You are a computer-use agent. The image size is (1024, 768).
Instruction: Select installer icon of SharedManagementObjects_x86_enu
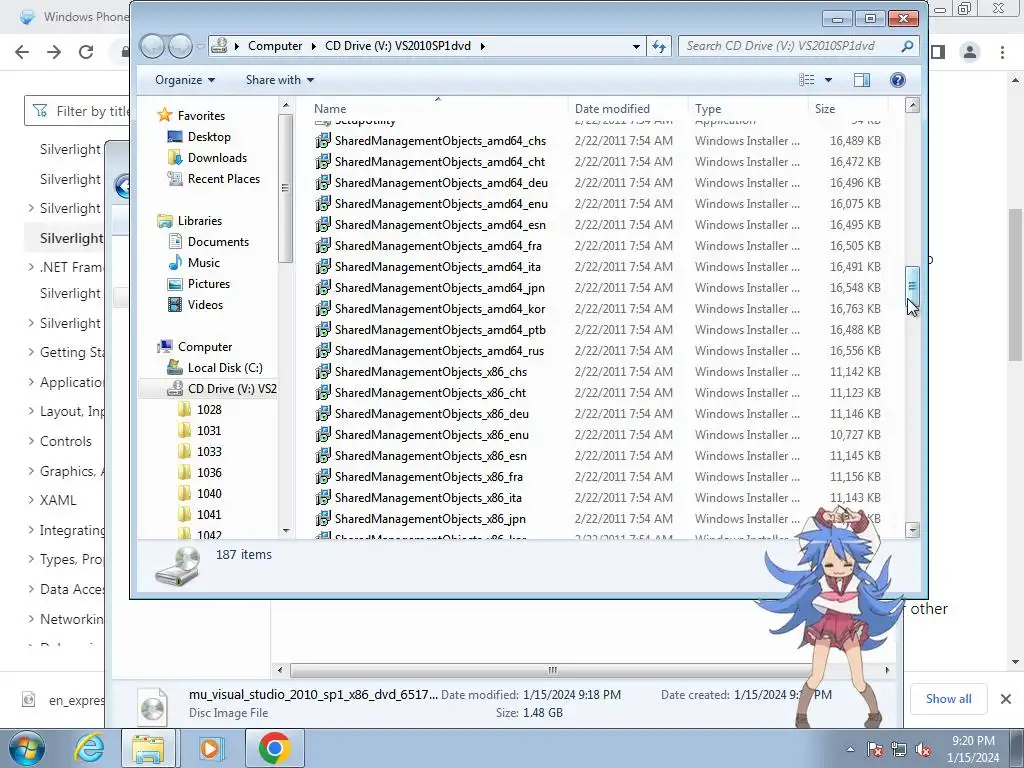click(323, 435)
